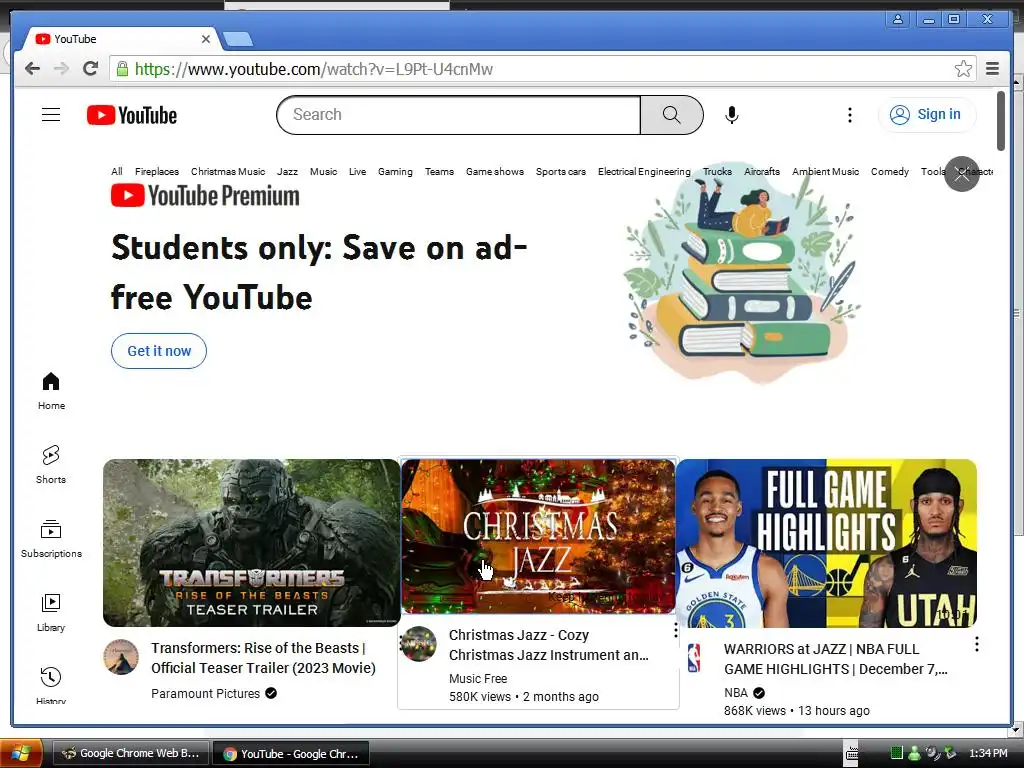
Task: Open the Windows Start button
Action: (21, 754)
